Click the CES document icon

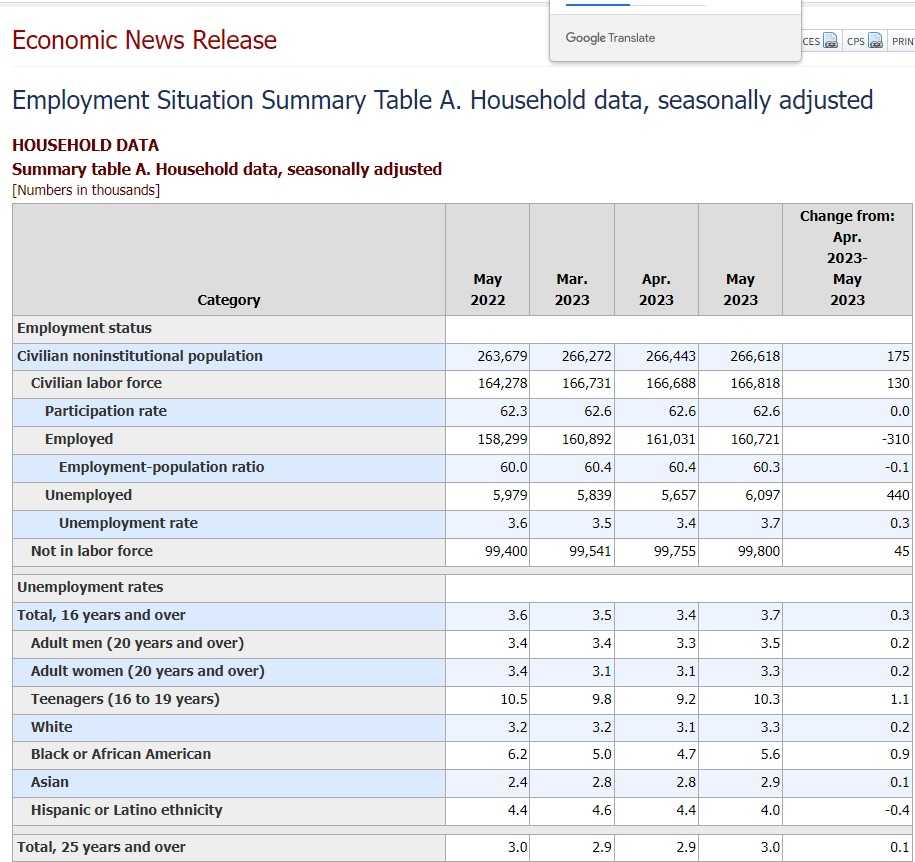coord(831,41)
